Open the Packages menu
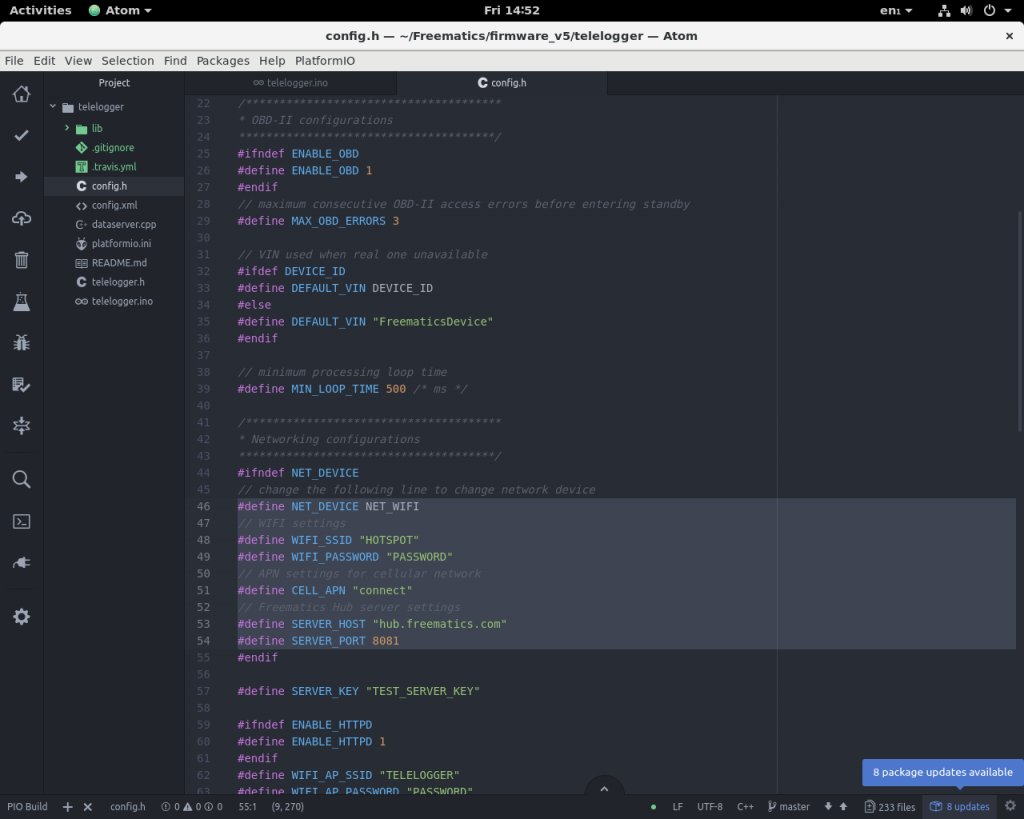Image resolution: width=1024 pixels, height=819 pixels. (x=222, y=61)
